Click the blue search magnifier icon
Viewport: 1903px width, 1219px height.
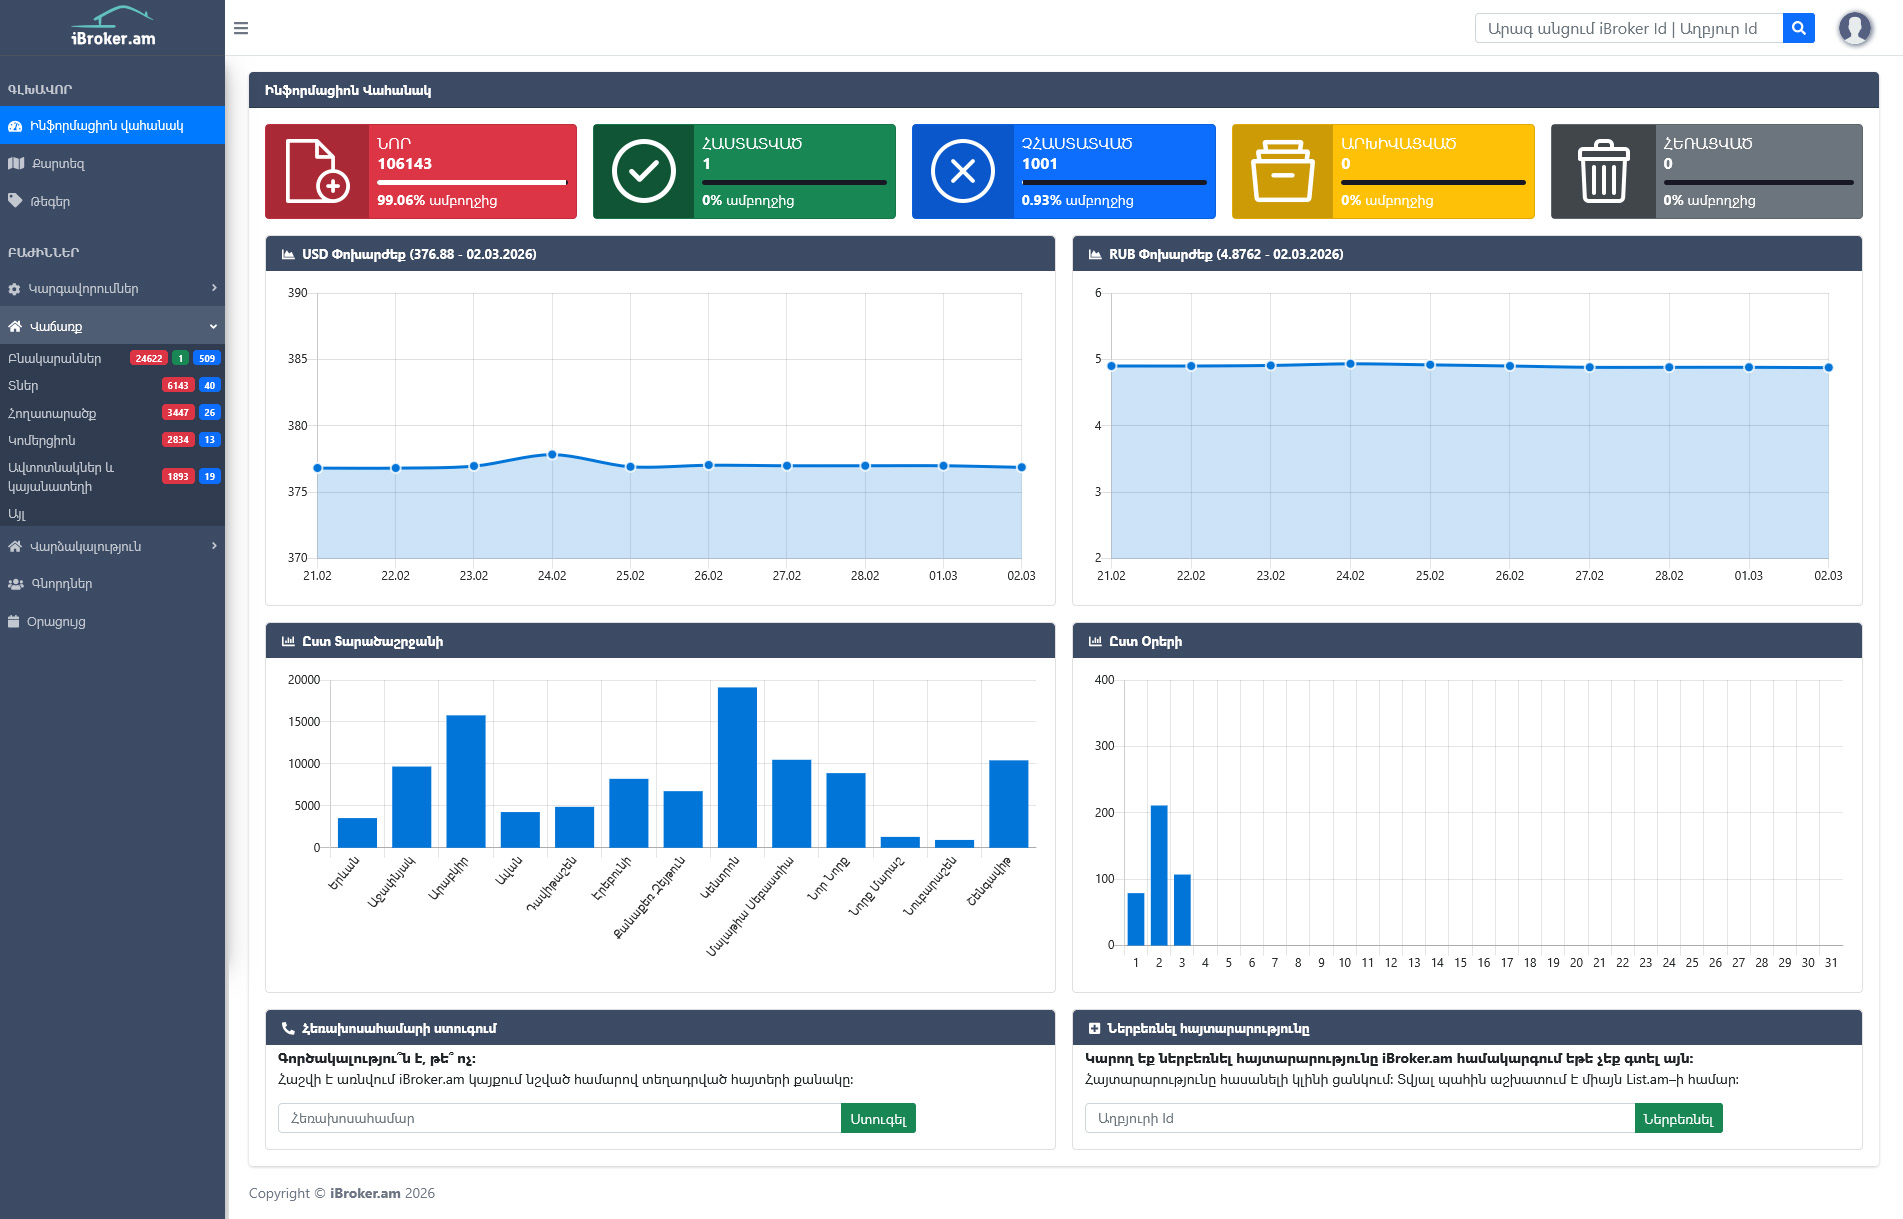pyautogui.click(x=1798, y=28)
